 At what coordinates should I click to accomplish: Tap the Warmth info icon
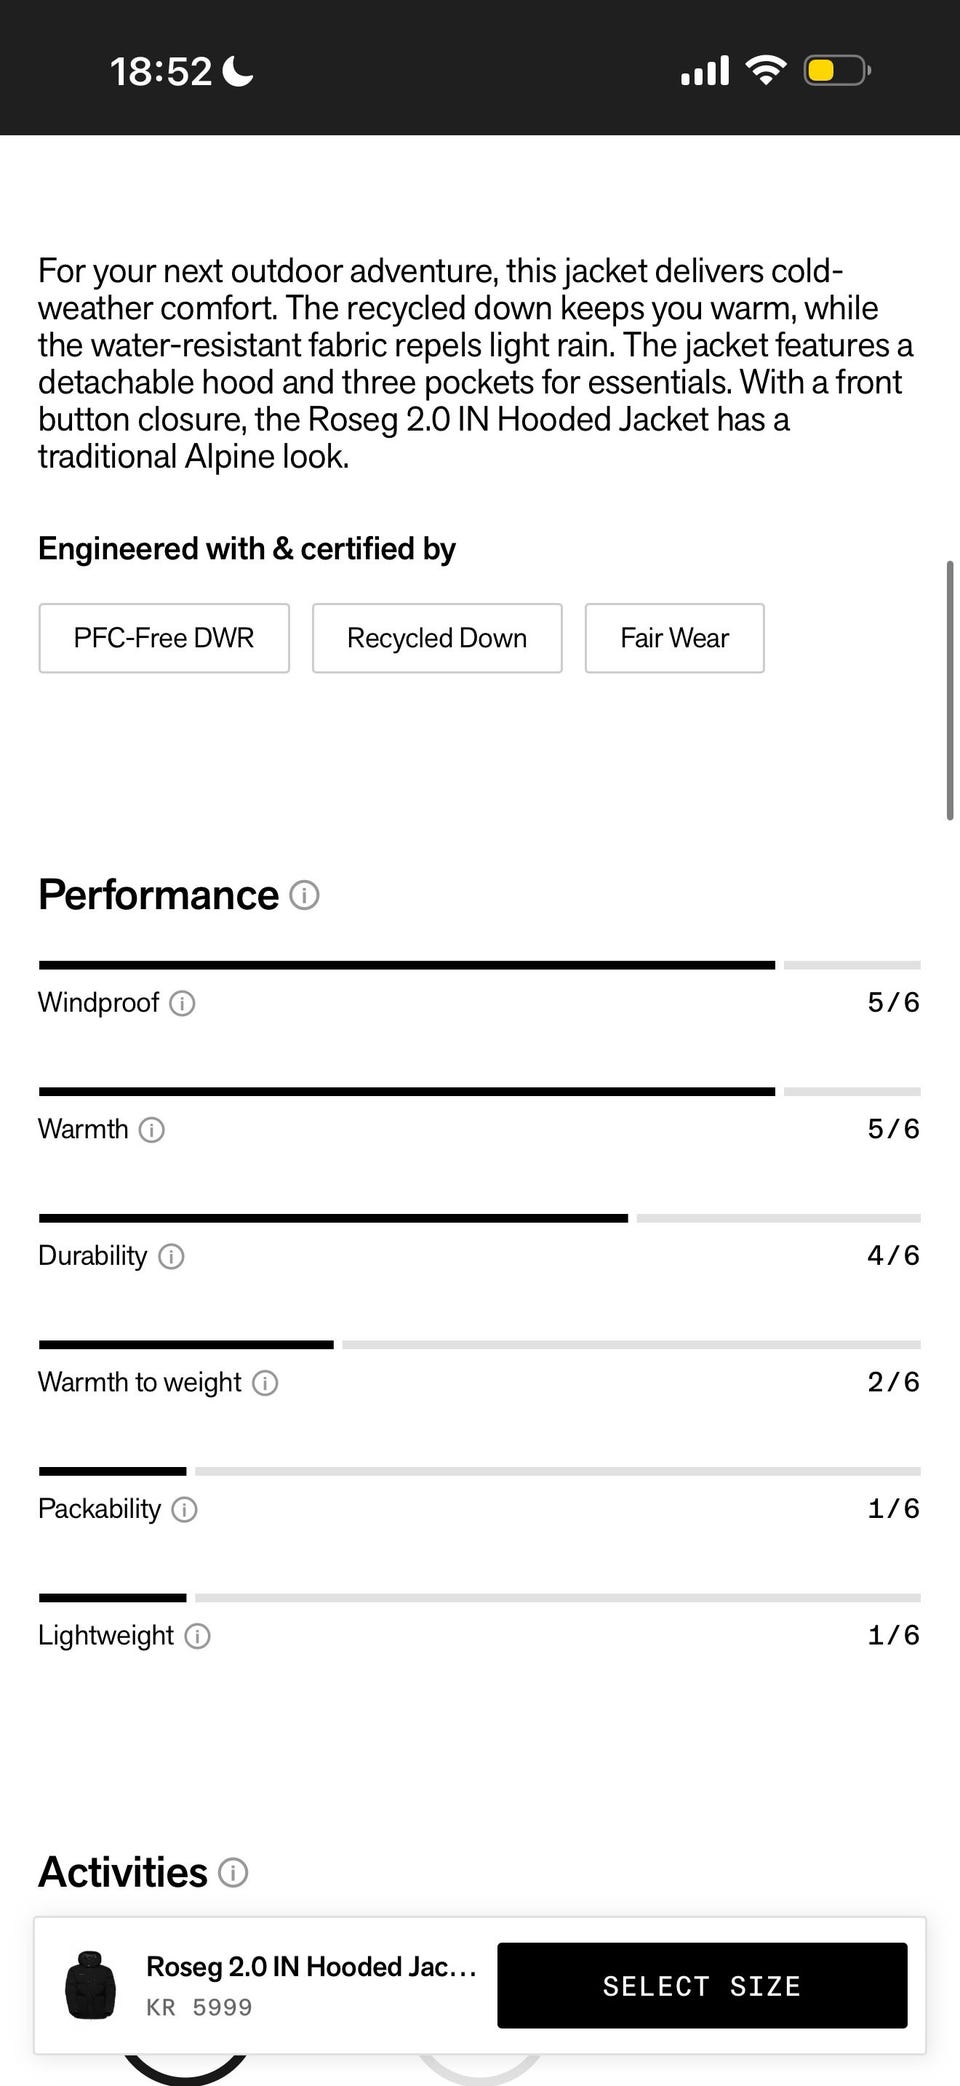(x=151, y=1130)
